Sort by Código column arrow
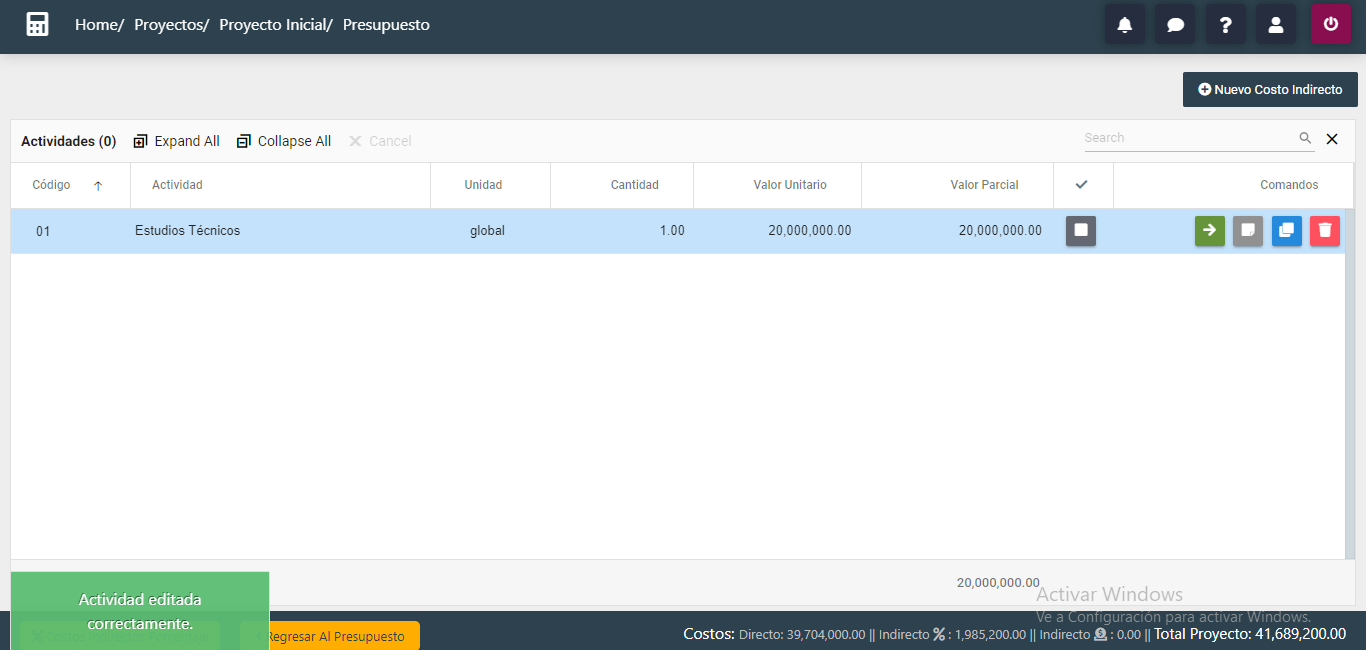 click(98, 185)
